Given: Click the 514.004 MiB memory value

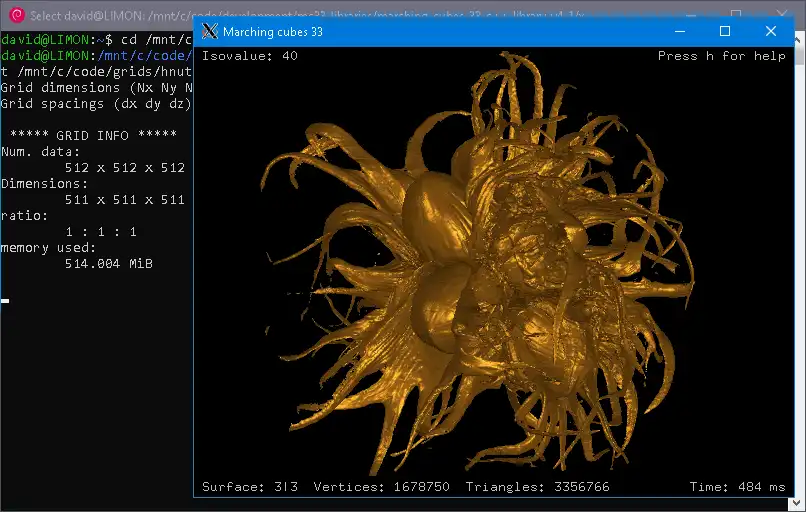Looking at the screenshot, I should click(x=108, y=263).
